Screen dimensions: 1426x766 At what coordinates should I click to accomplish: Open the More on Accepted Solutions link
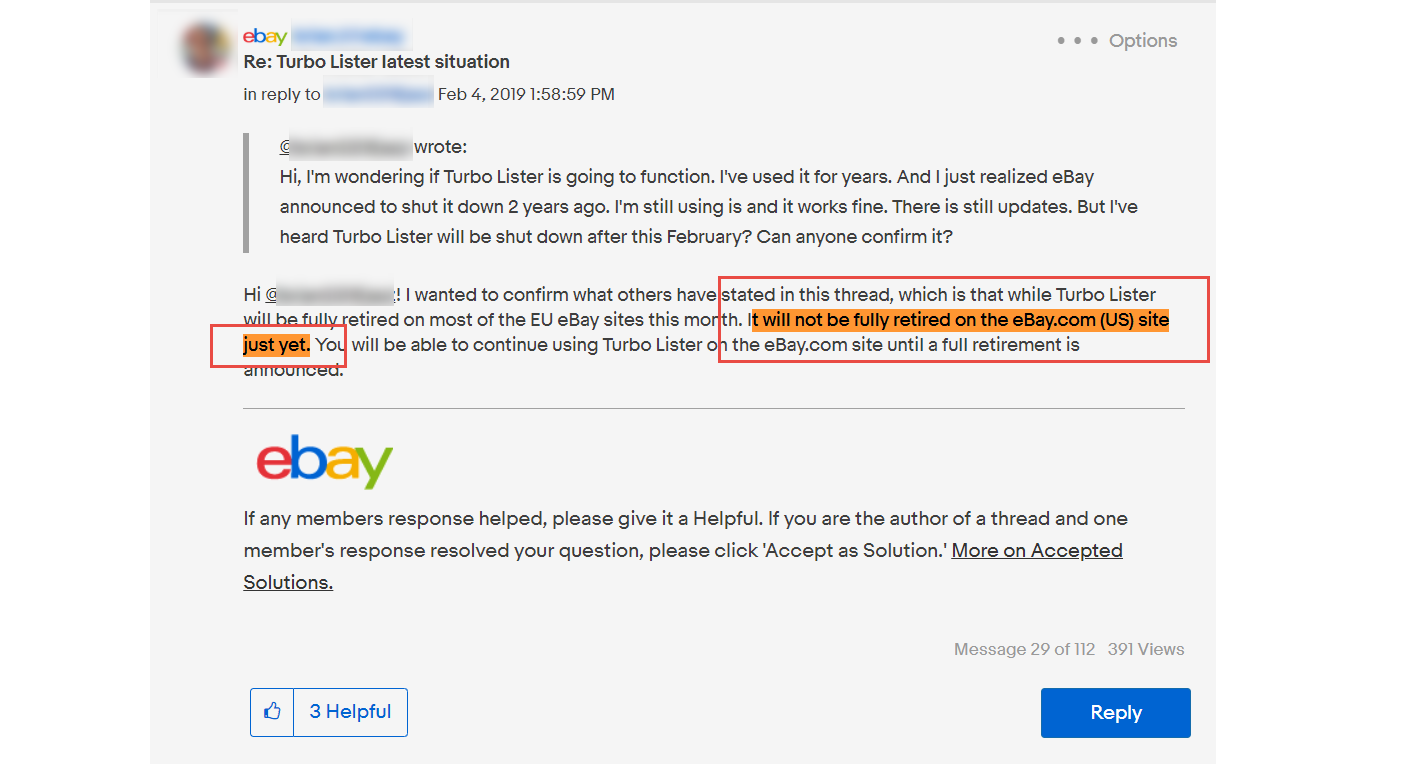click(x=683, y=566)
